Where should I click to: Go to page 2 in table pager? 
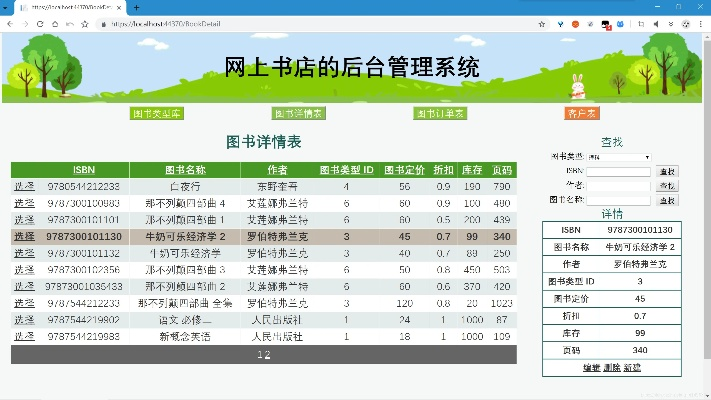coord(267,354)
